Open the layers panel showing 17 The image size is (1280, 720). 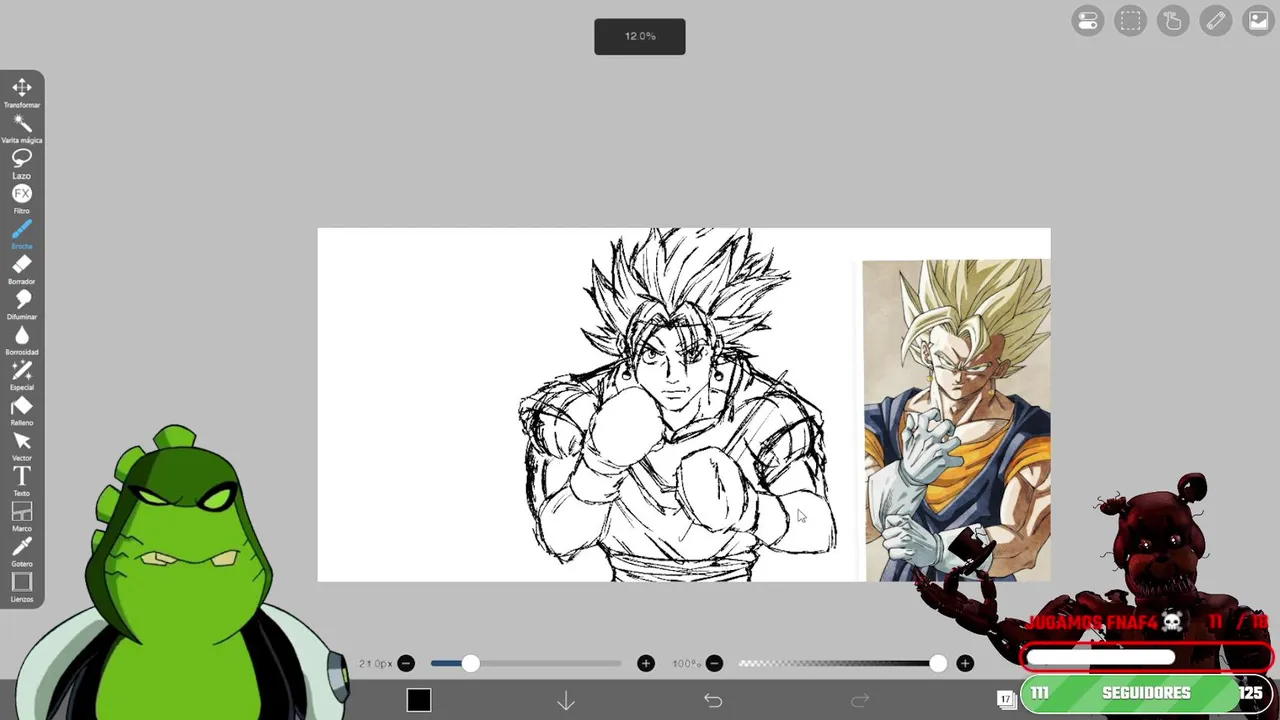(x=1006, y=699)
